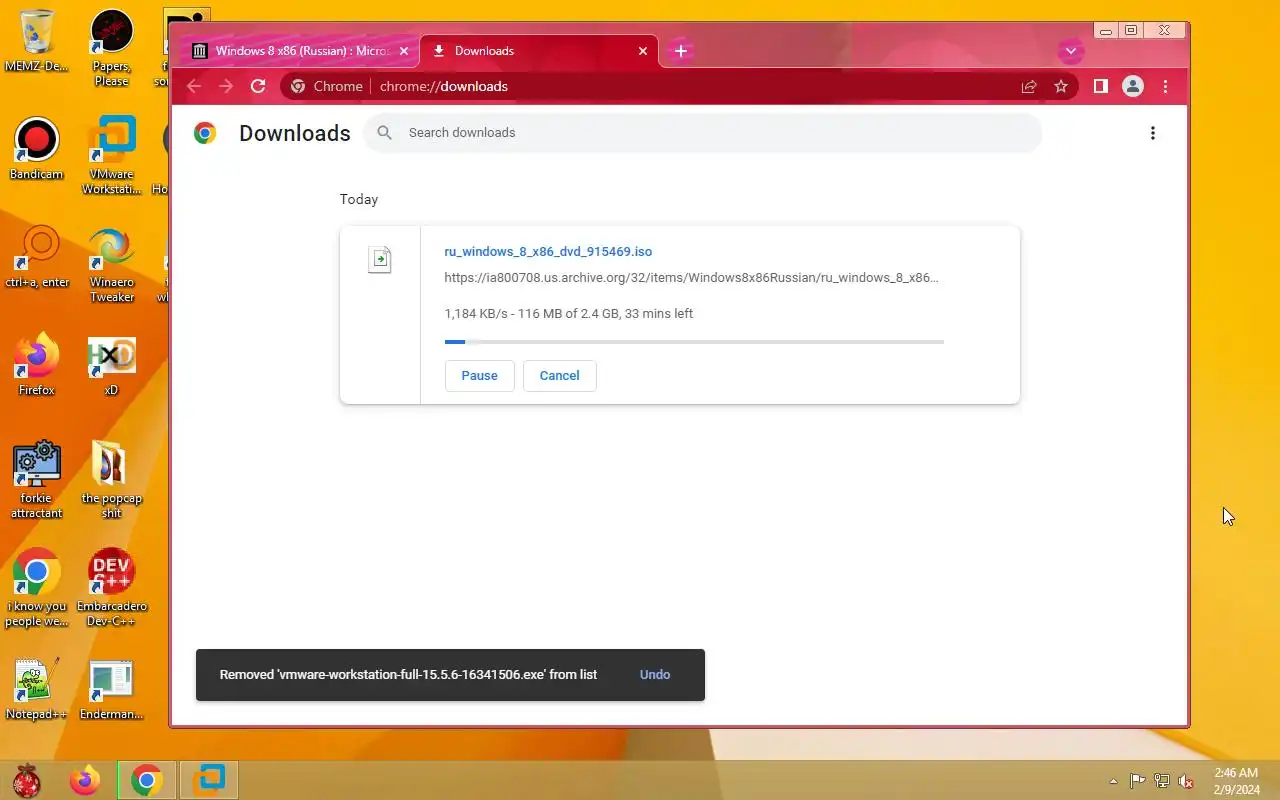Click the share icon in address bar

click(1029, 86)
